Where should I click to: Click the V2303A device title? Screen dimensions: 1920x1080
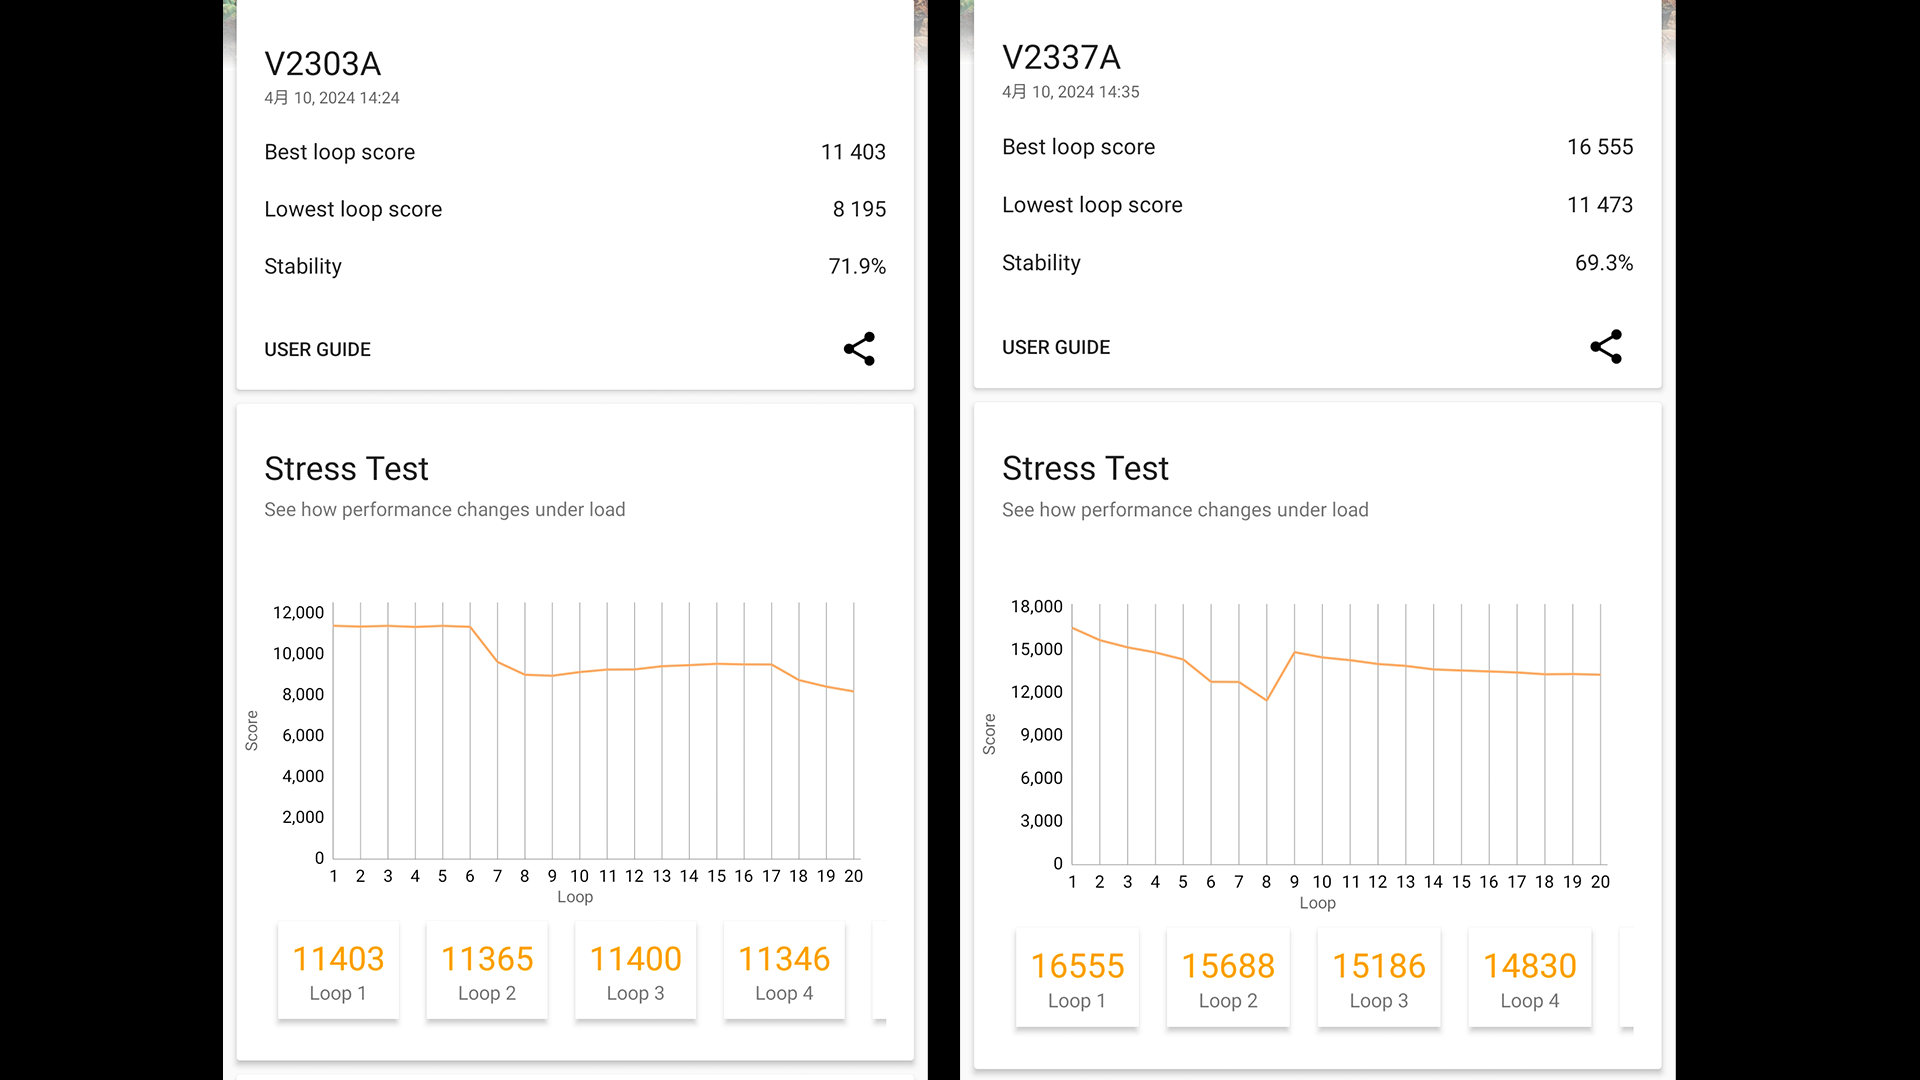(x=323, y=64)
